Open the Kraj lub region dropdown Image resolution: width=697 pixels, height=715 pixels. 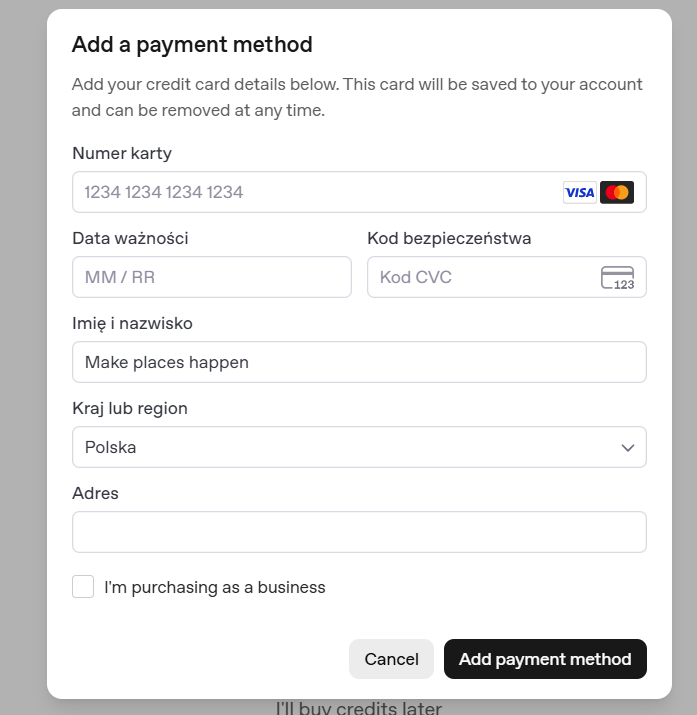tap(359, 447)
